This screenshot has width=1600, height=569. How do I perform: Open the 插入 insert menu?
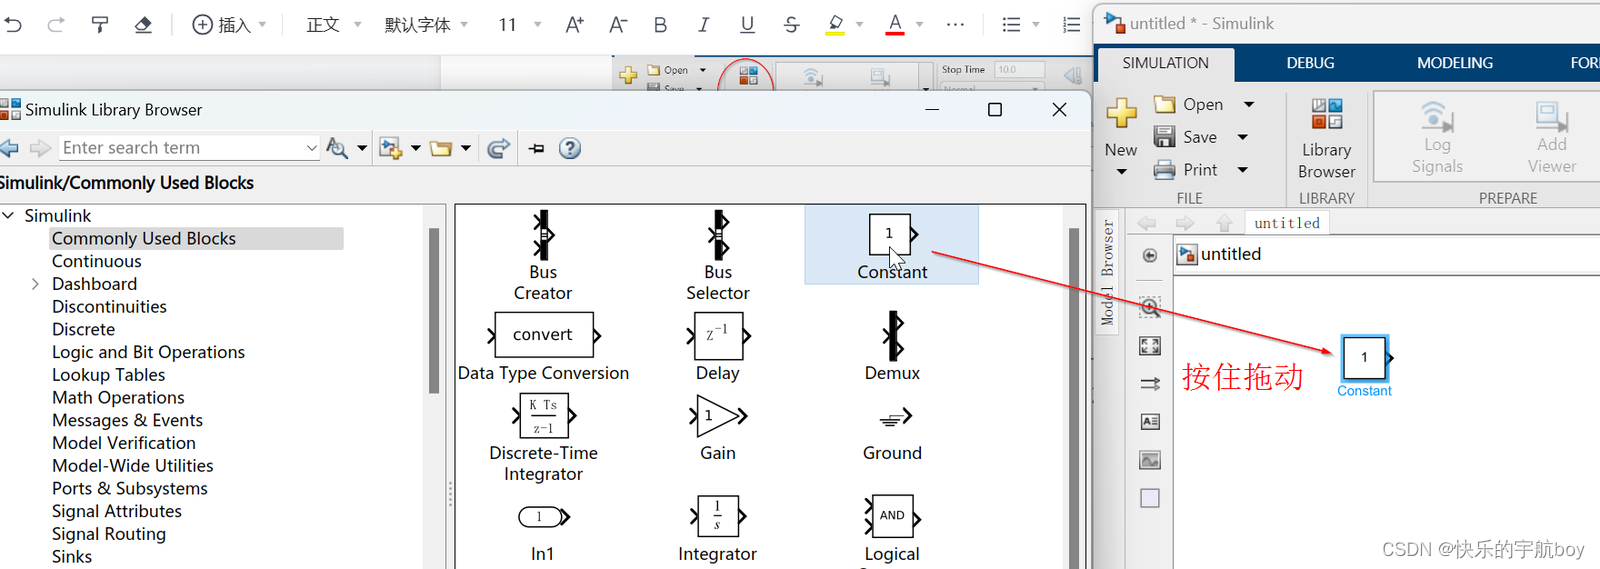coord(229,24)
